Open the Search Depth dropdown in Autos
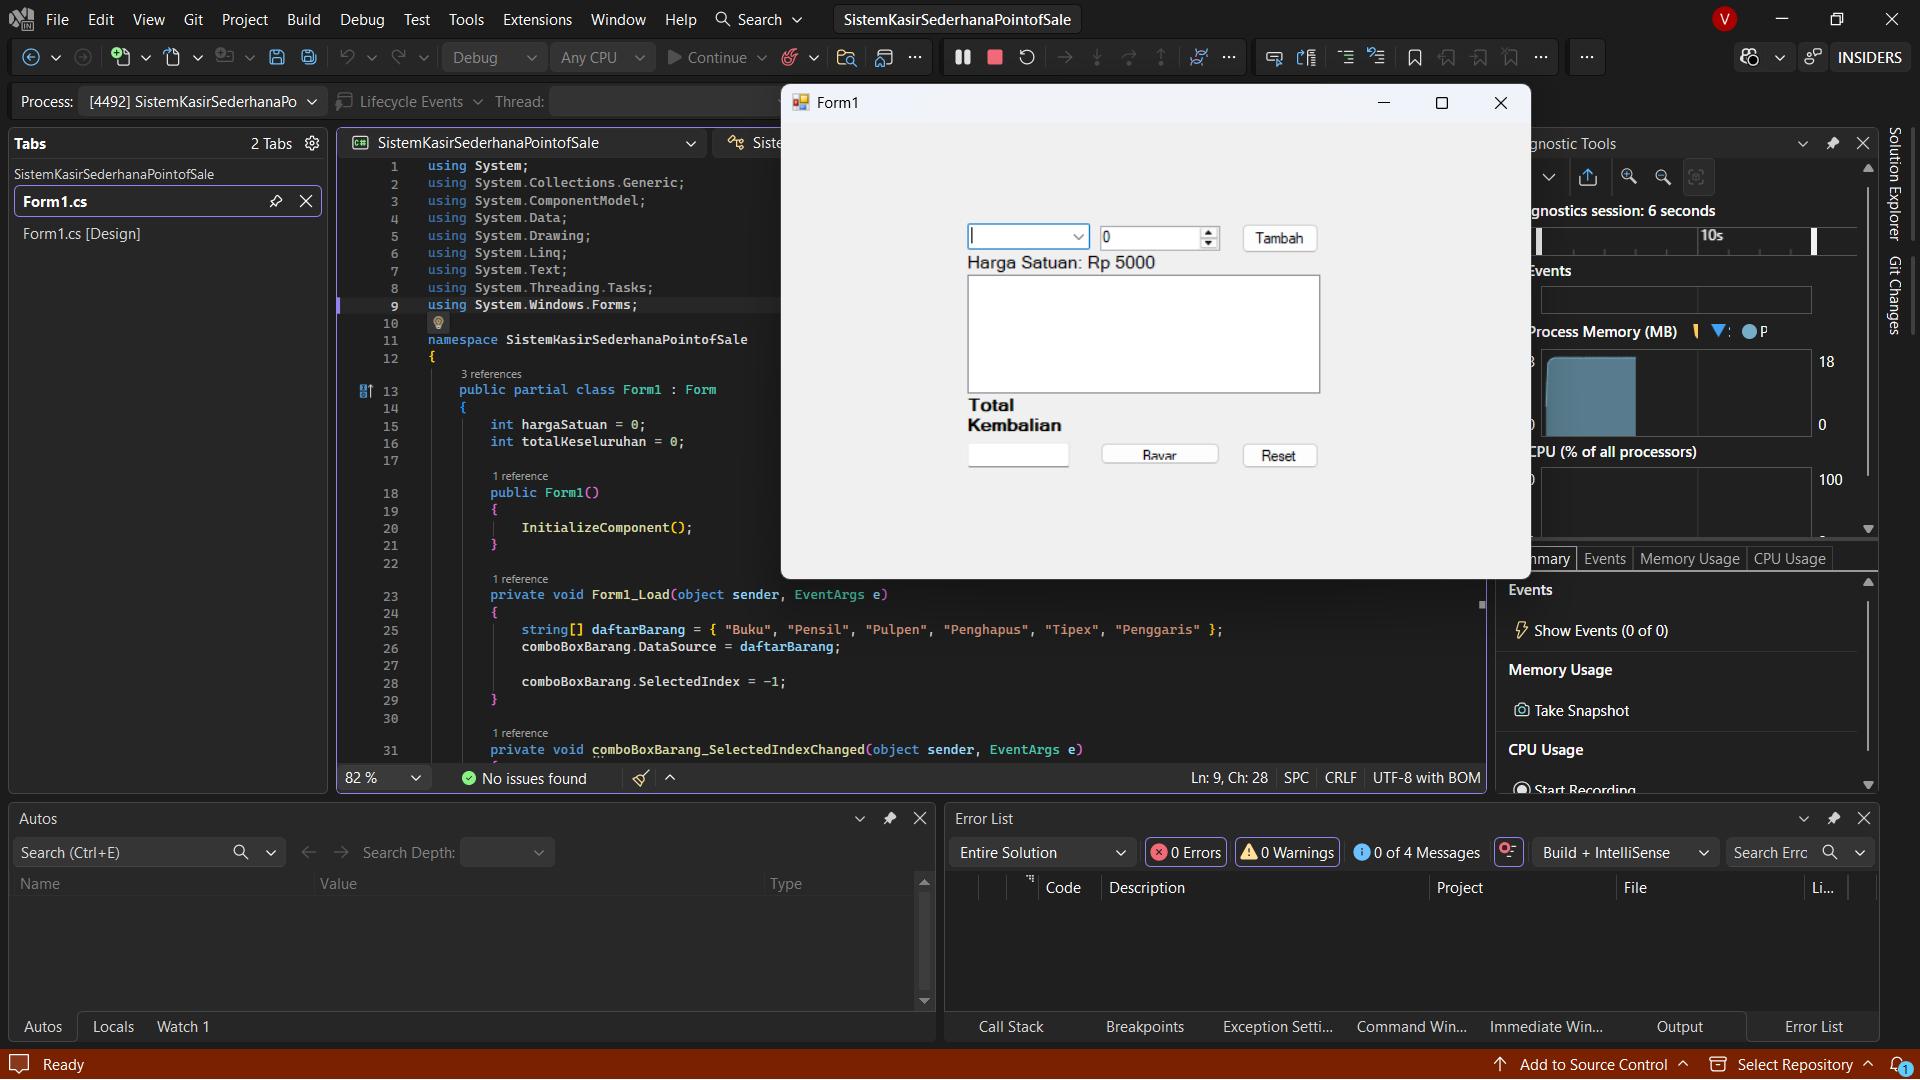 pyautogui.click(x=507, y=853)
